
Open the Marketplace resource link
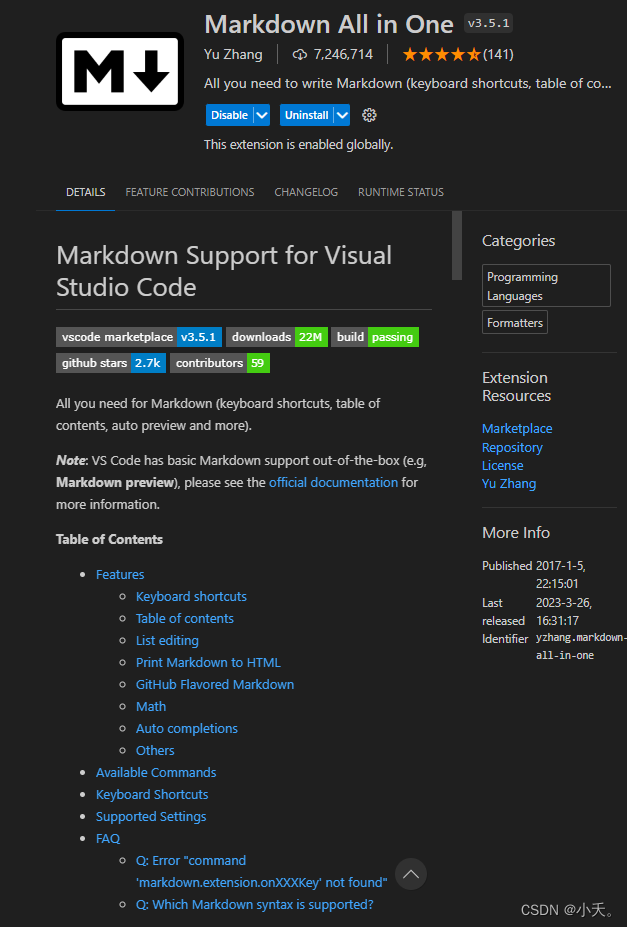pyautogui.click(x=517, y=429)
